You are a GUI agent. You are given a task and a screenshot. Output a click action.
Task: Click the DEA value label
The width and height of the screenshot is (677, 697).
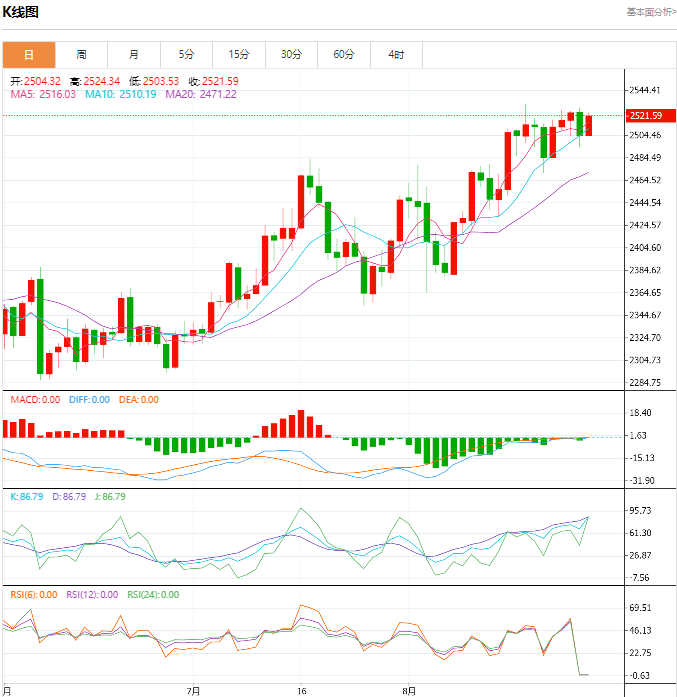click(x=138, y=400)
